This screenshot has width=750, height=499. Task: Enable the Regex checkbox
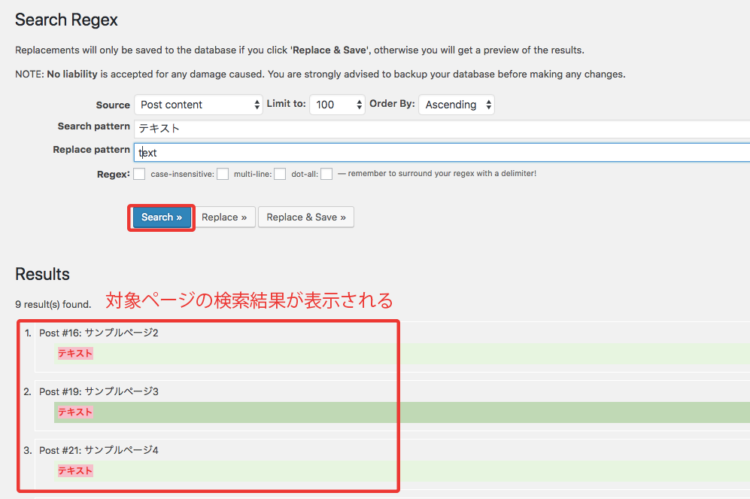(x=139, y=174)
